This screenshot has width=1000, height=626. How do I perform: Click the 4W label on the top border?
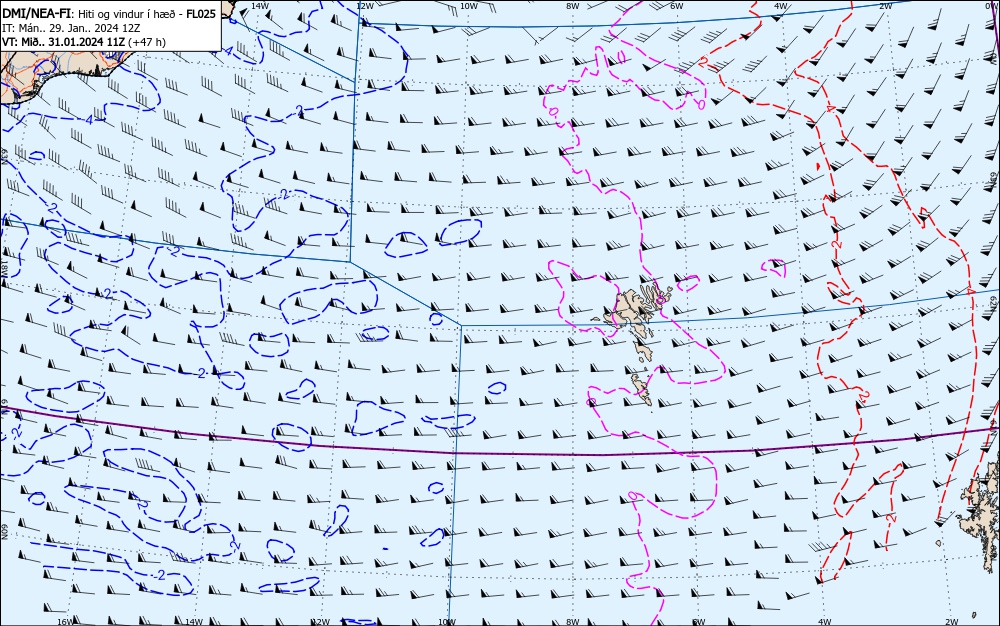(x=781, y=6)
